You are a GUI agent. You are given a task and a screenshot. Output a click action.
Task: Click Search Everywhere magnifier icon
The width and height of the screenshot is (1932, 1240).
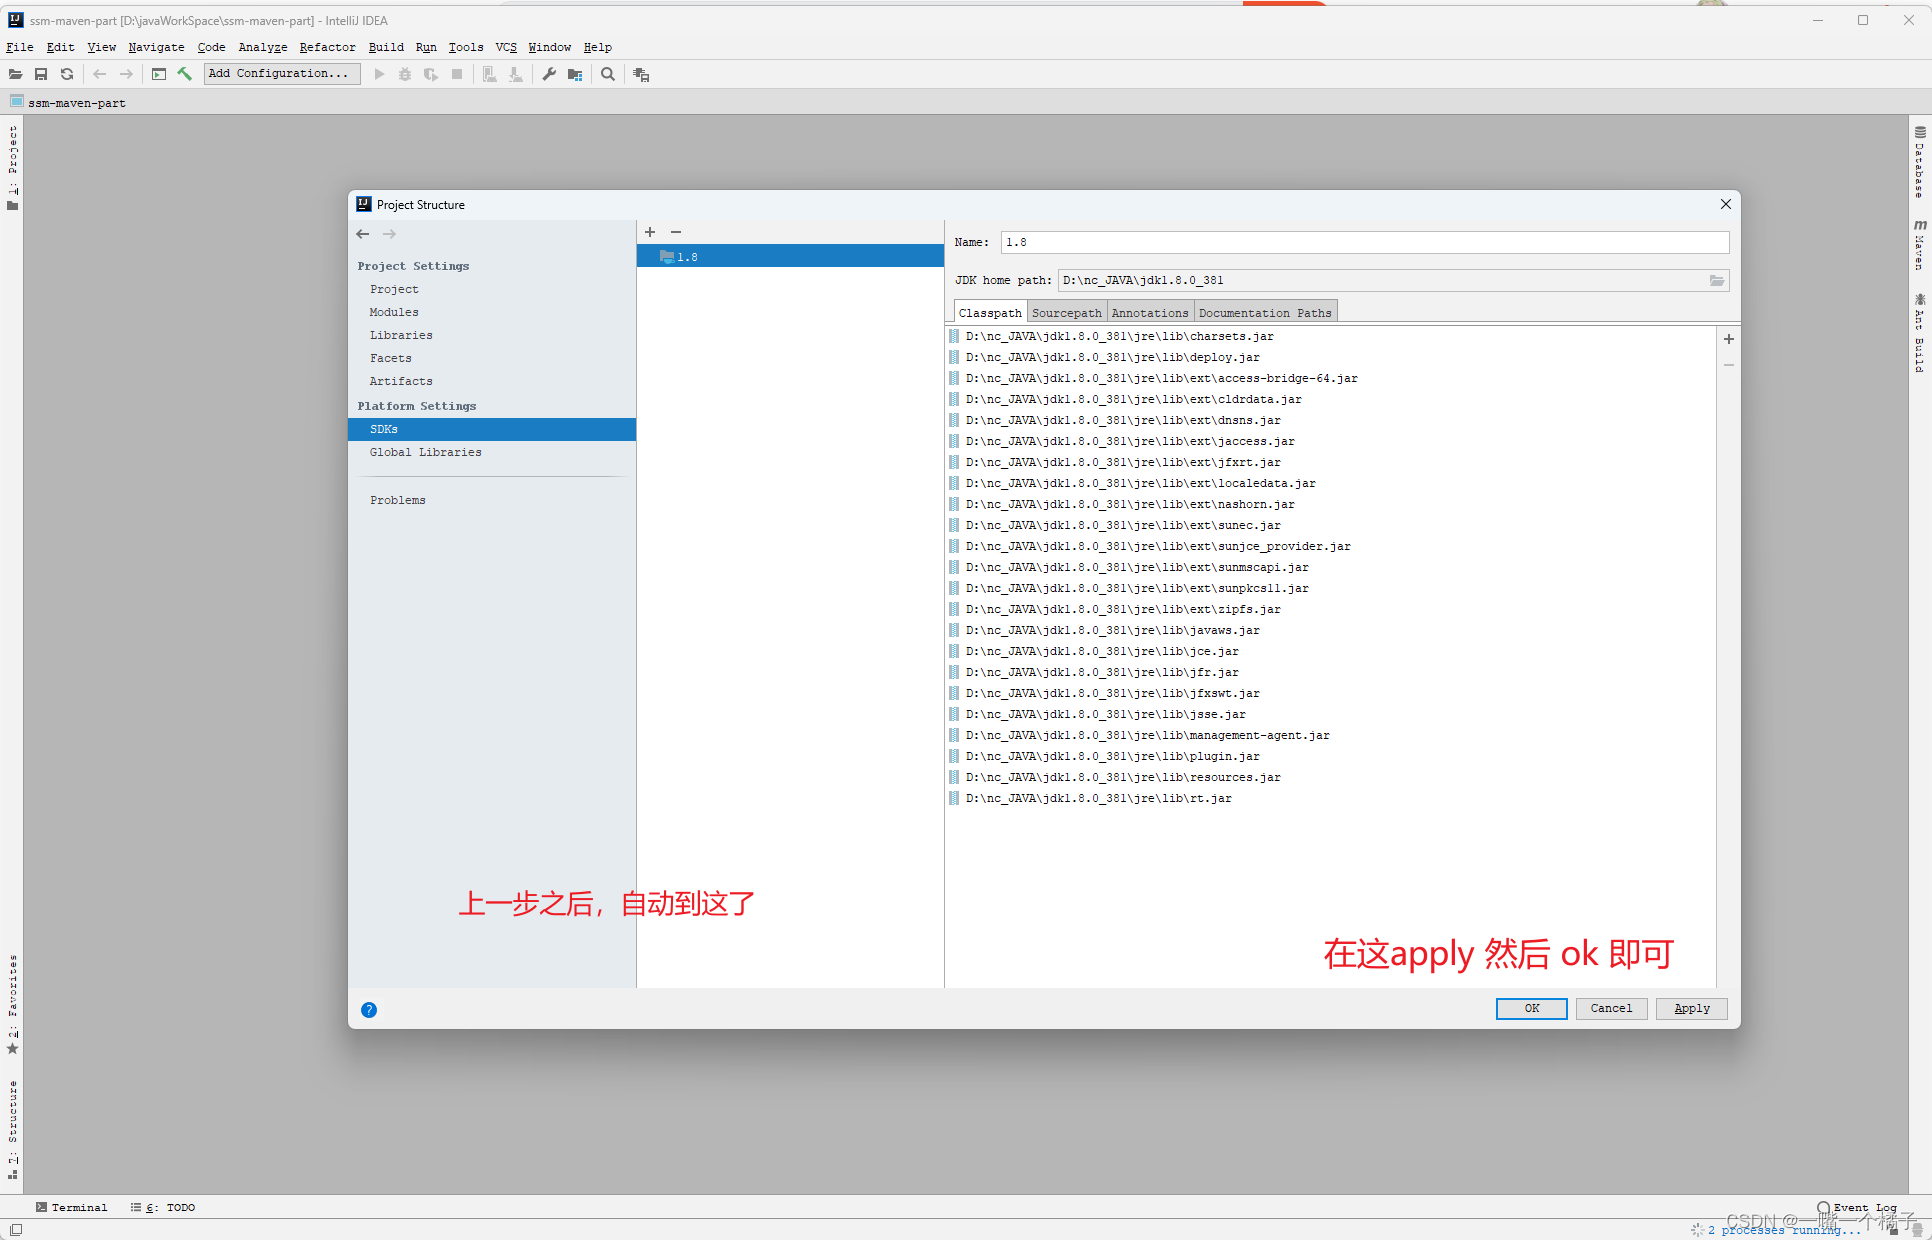(608, 74)
